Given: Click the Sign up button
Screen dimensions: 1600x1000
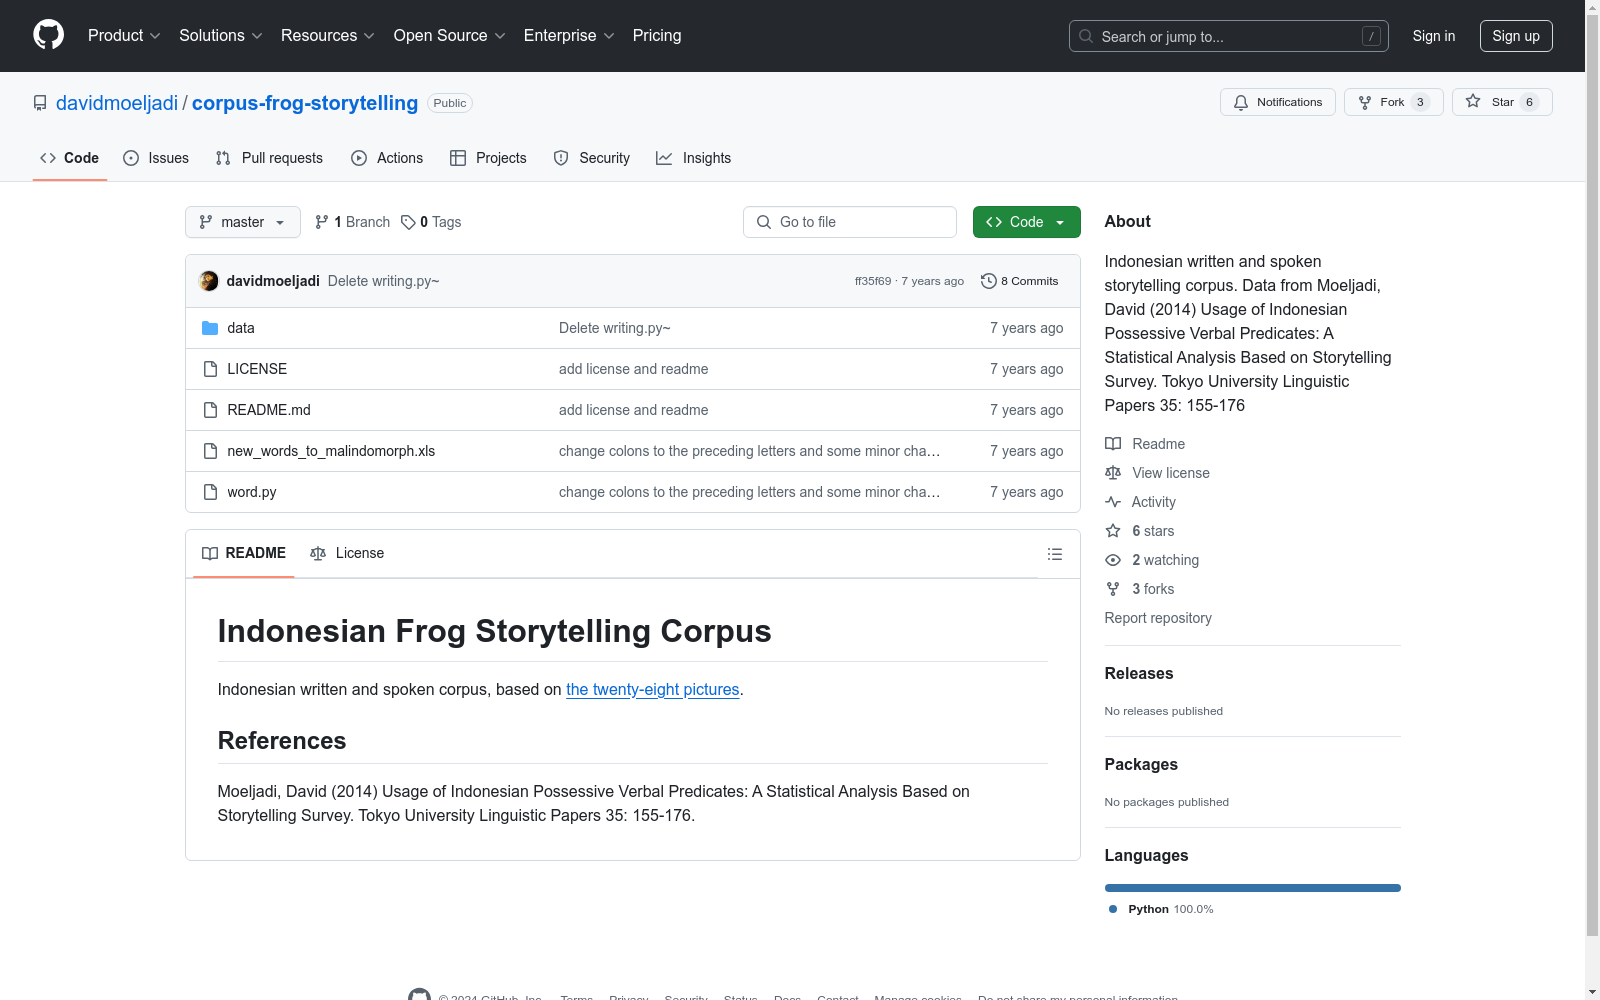Looking at the screenshot, I should [1516, 36].
